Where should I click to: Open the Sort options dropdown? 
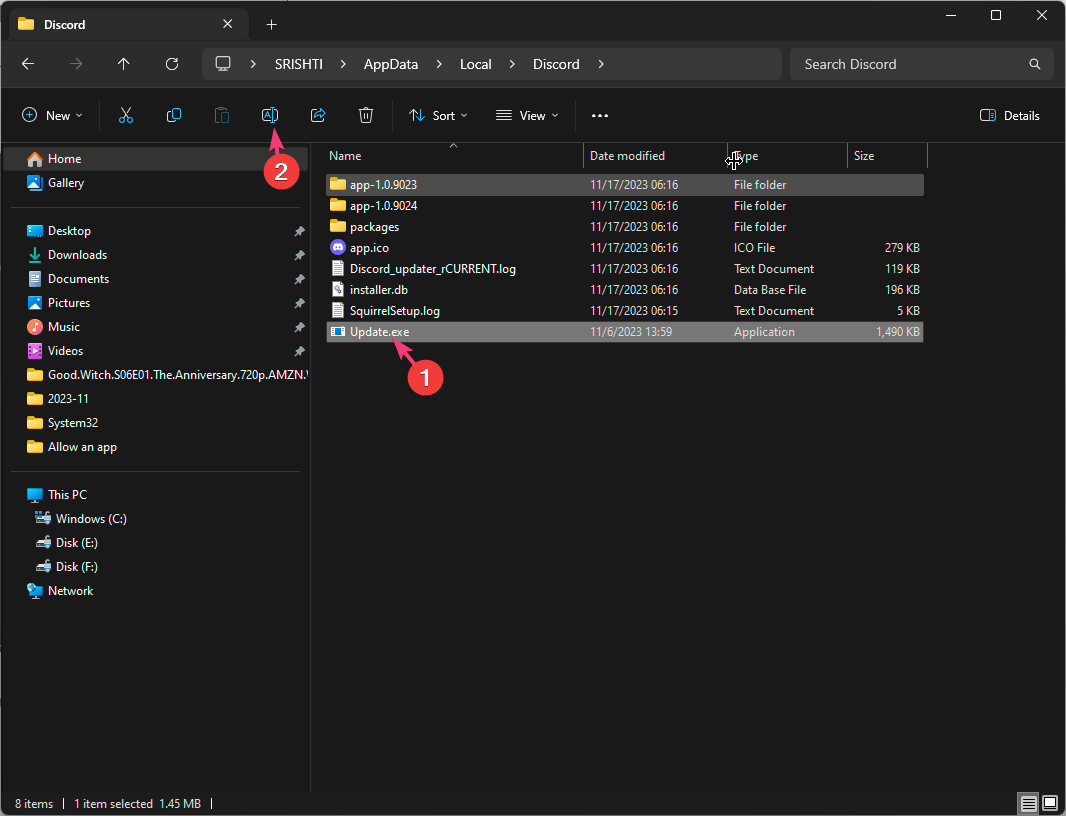click(438, 115)
